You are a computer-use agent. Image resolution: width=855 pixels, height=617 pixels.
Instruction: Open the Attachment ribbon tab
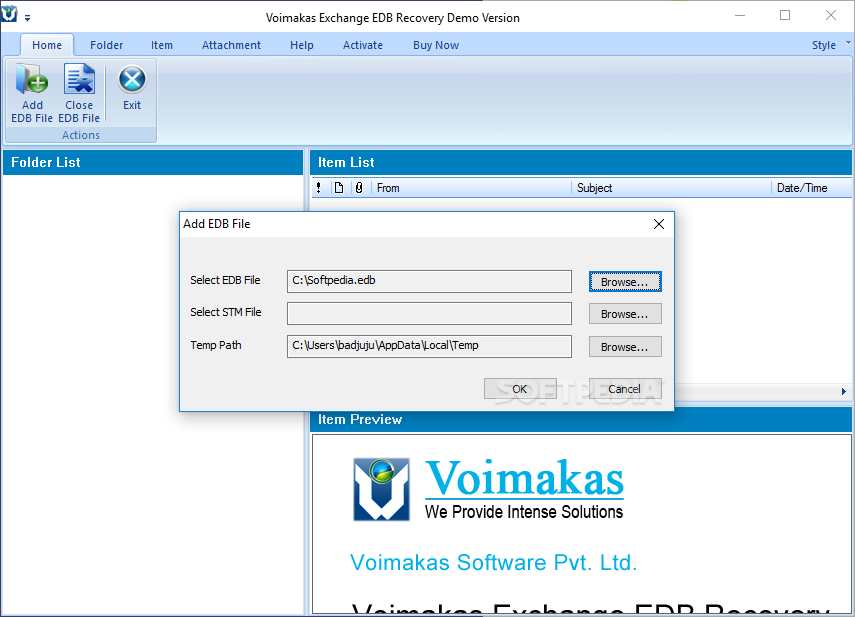(231, 45)
